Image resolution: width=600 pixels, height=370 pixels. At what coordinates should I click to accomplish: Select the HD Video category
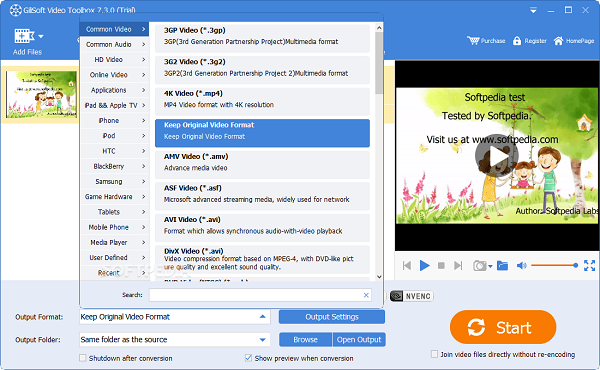click(x=114, y=59)
